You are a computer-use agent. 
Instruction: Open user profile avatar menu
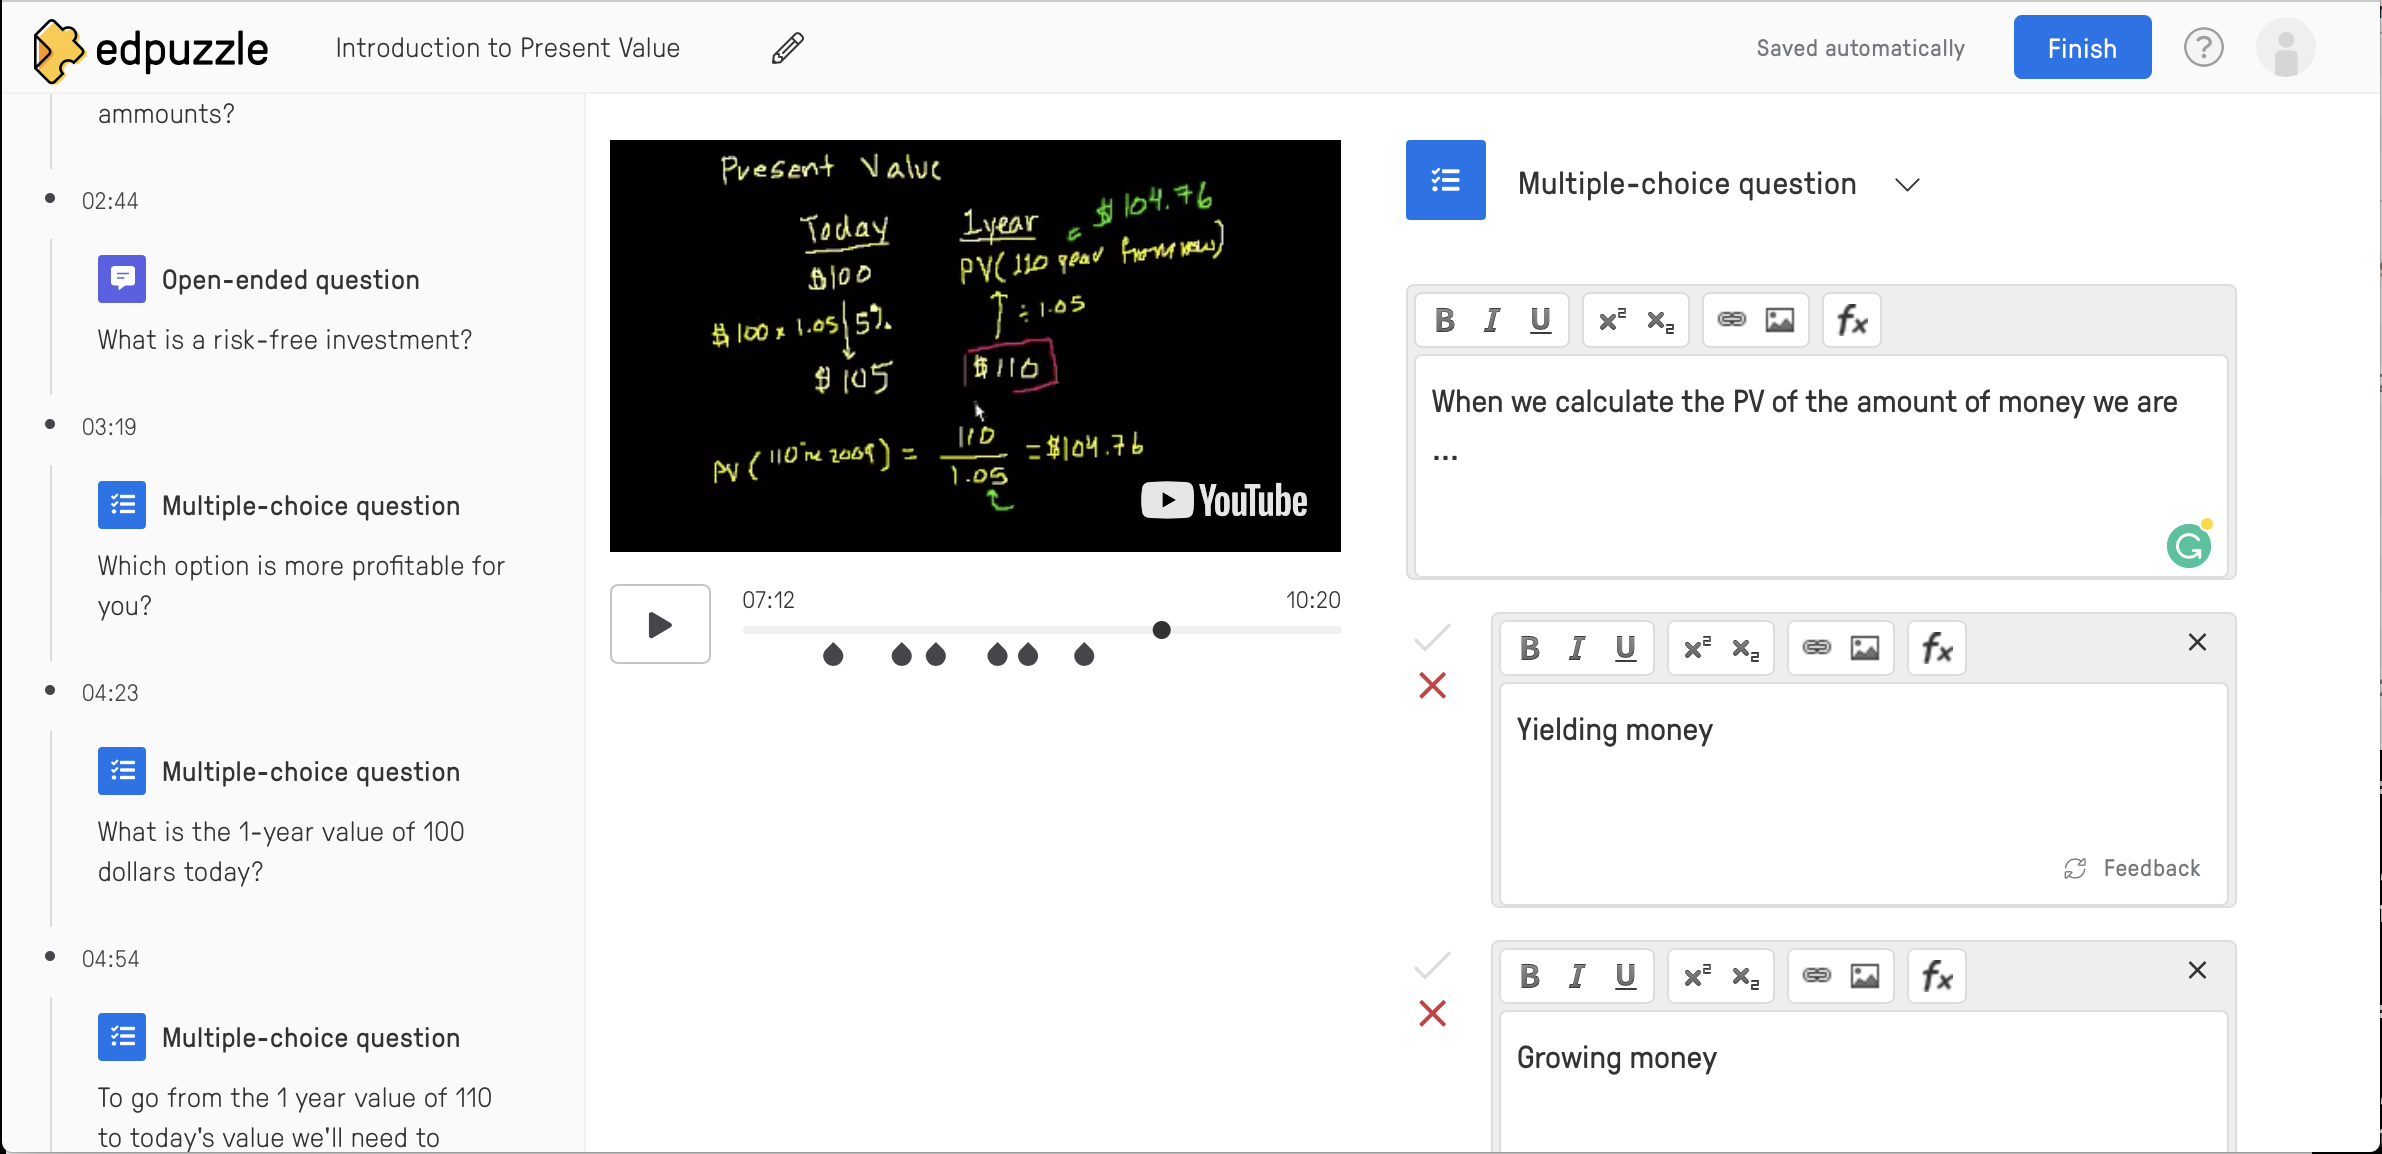pos(2285,48)
